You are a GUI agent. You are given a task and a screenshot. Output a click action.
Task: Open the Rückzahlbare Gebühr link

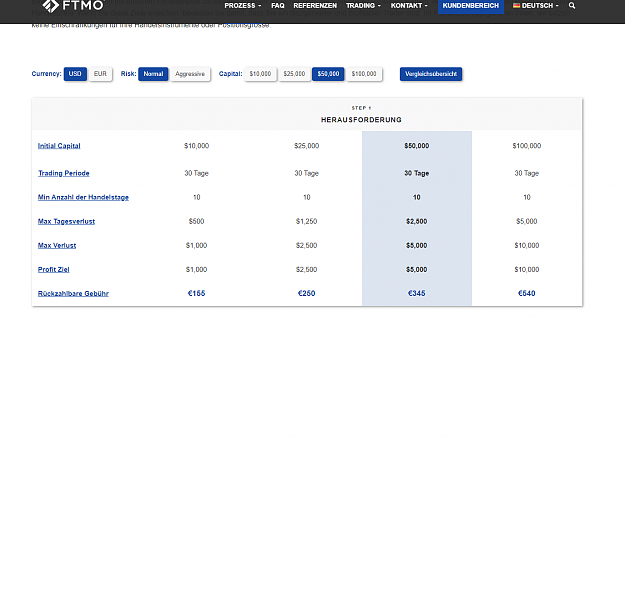click(73, 293)
